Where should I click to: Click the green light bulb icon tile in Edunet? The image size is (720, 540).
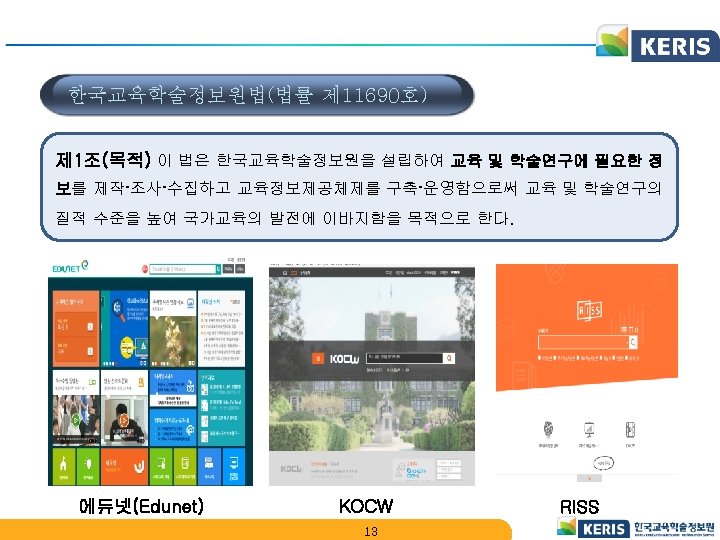(88, 466)
